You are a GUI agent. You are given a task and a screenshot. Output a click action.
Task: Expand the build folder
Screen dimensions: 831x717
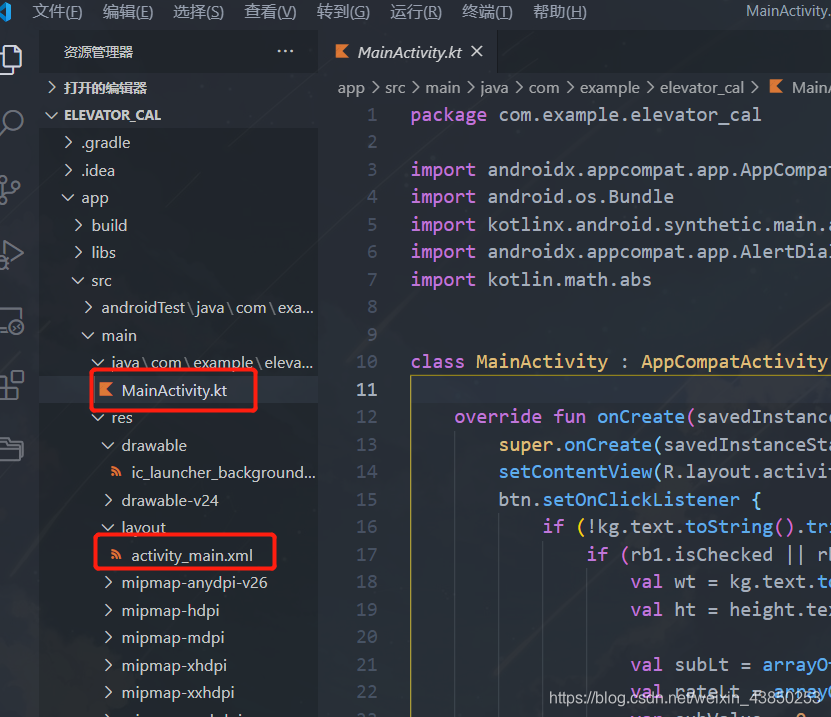(179, 225)
